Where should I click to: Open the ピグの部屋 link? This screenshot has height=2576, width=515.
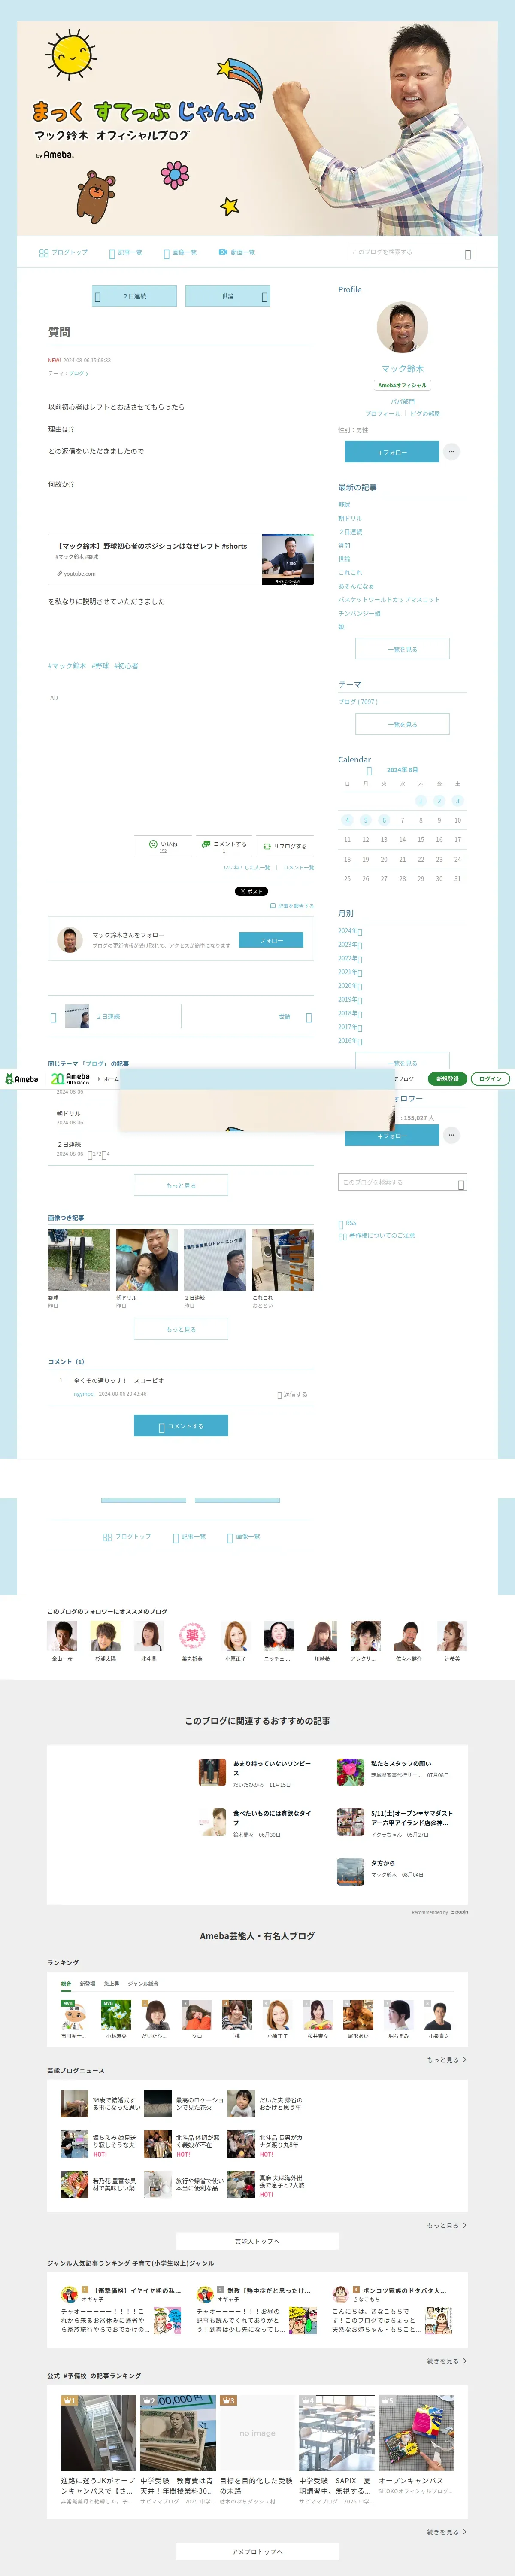(x=425, y=413)
